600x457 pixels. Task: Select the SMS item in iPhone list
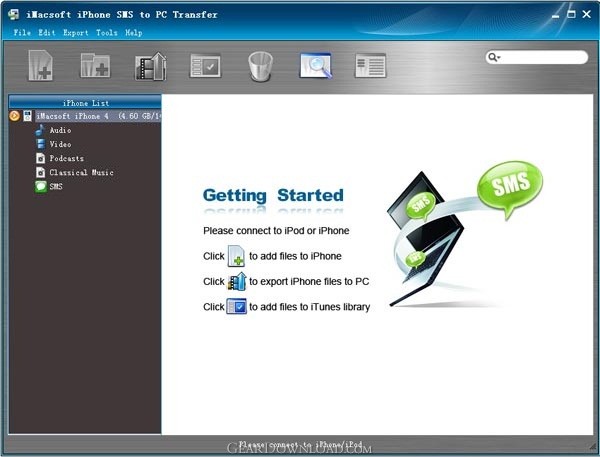(55, 186)
